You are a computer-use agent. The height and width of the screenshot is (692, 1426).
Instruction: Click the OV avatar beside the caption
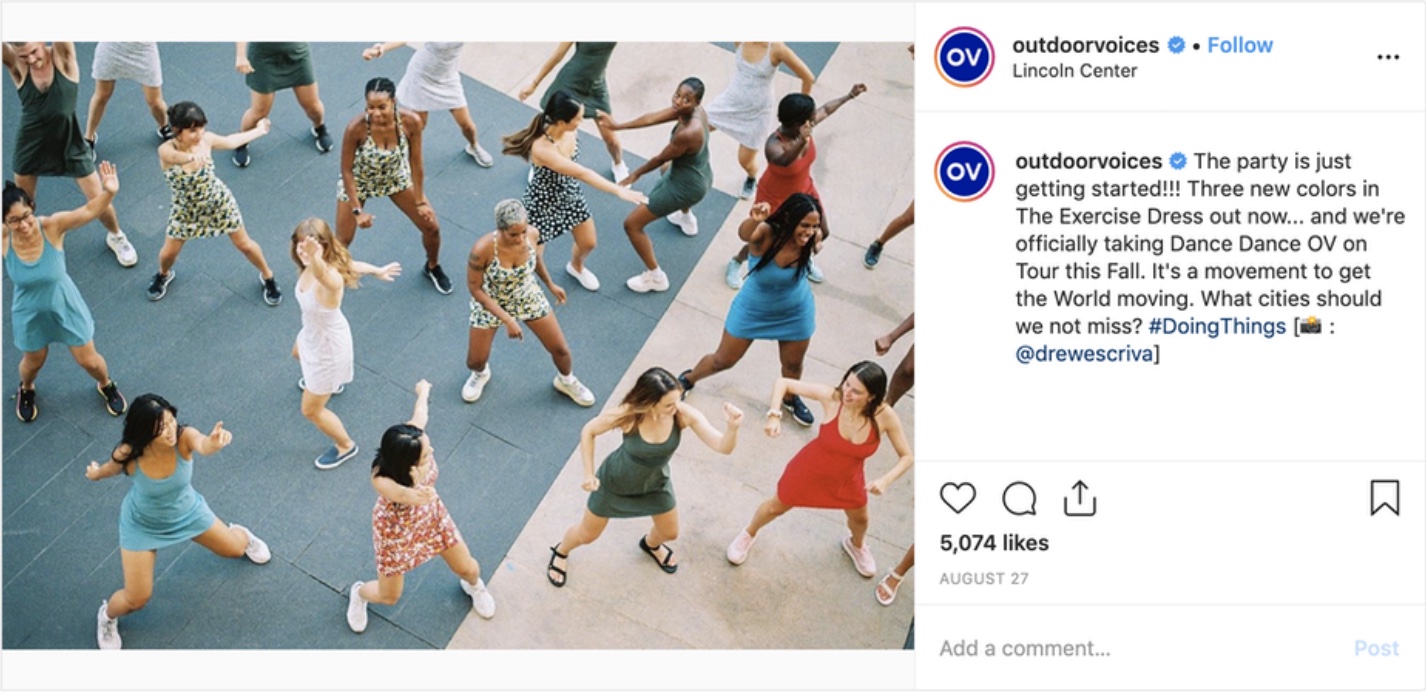964,172
